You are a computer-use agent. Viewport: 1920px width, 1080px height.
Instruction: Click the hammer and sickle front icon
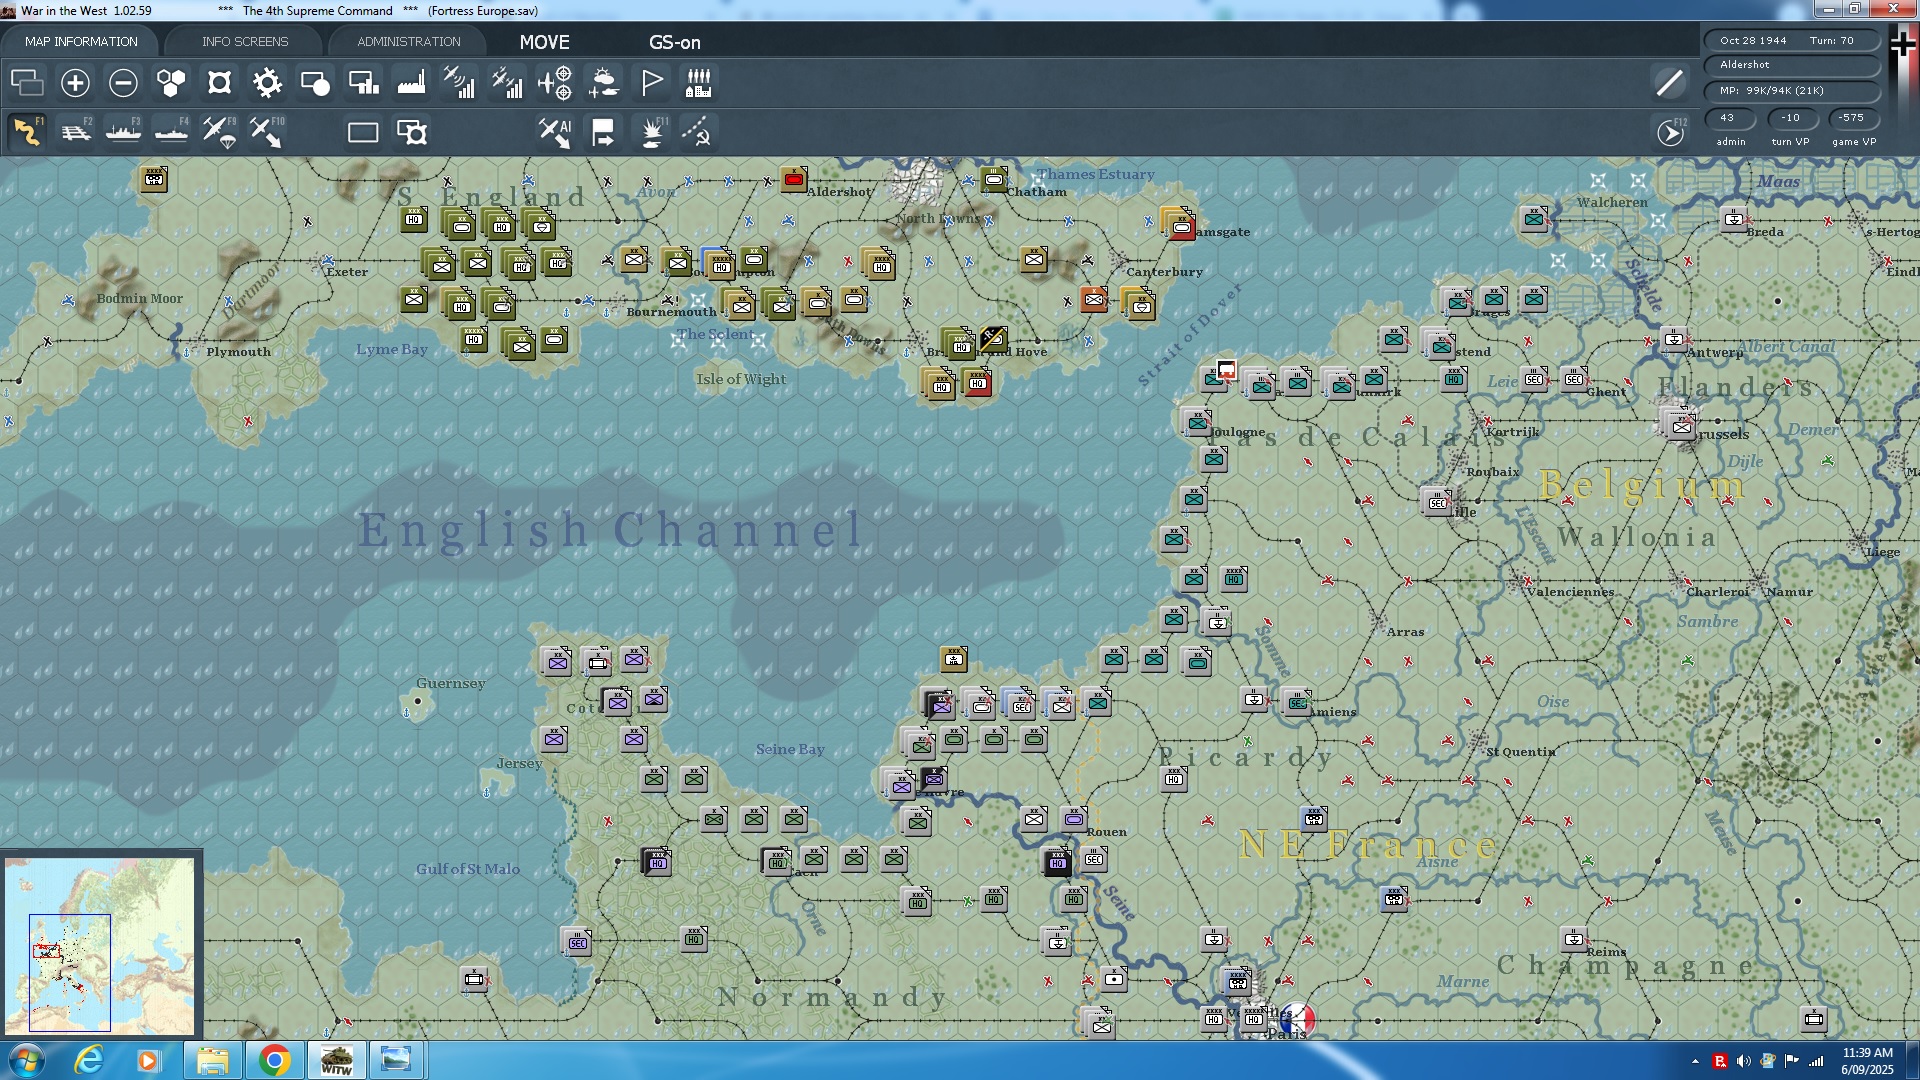coord(697,132)
